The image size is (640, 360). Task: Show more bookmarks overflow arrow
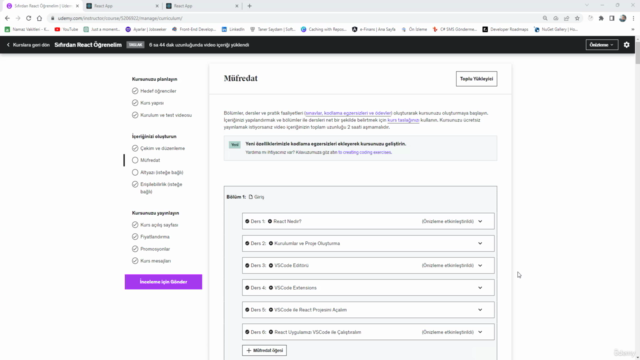coord(633,29)
